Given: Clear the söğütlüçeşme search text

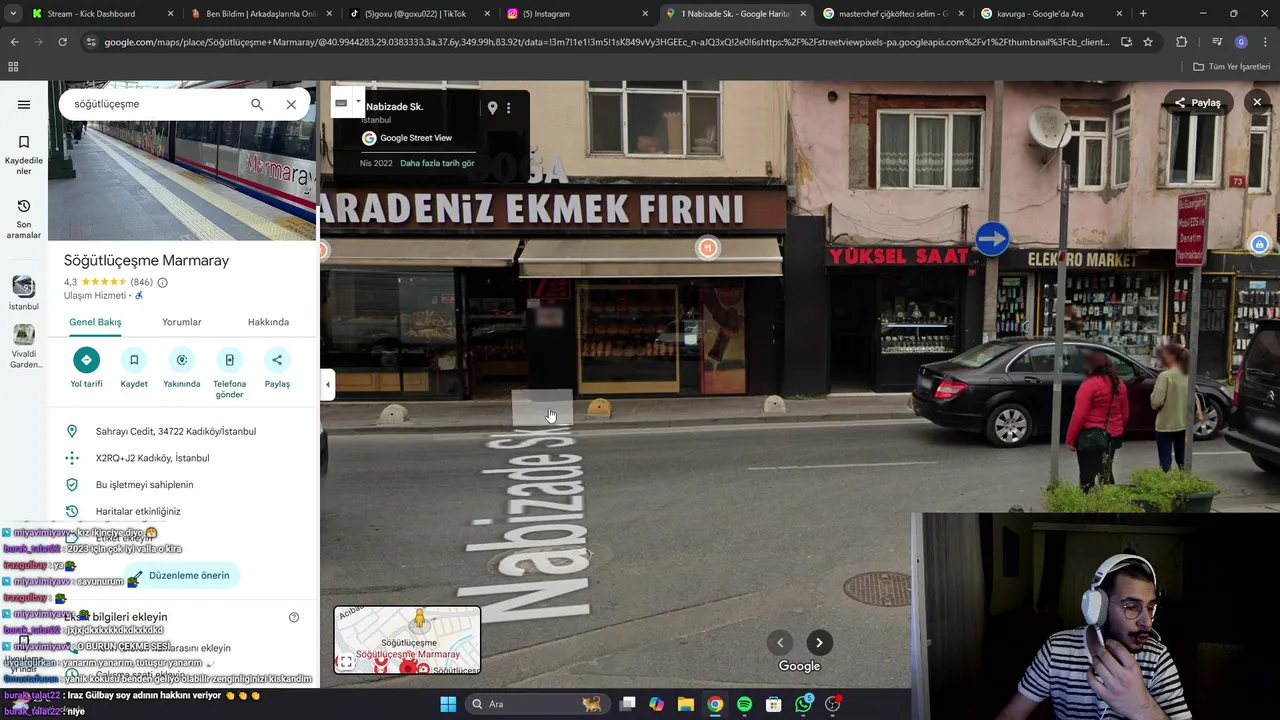Looking at the screenshot, I should 291,104.
